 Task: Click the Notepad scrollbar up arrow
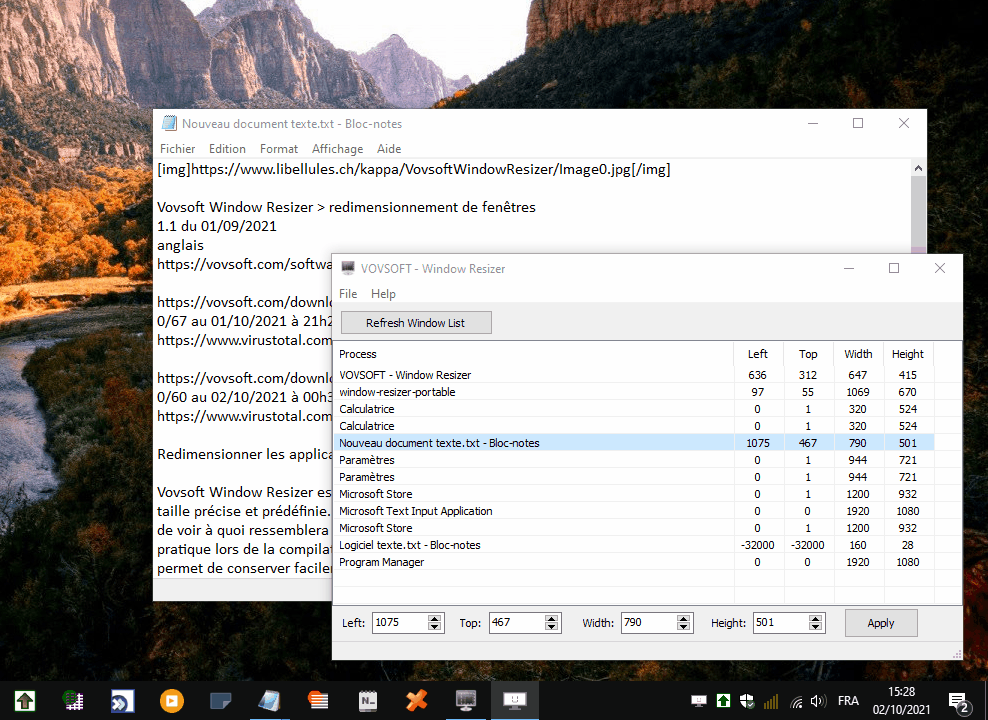919,168
